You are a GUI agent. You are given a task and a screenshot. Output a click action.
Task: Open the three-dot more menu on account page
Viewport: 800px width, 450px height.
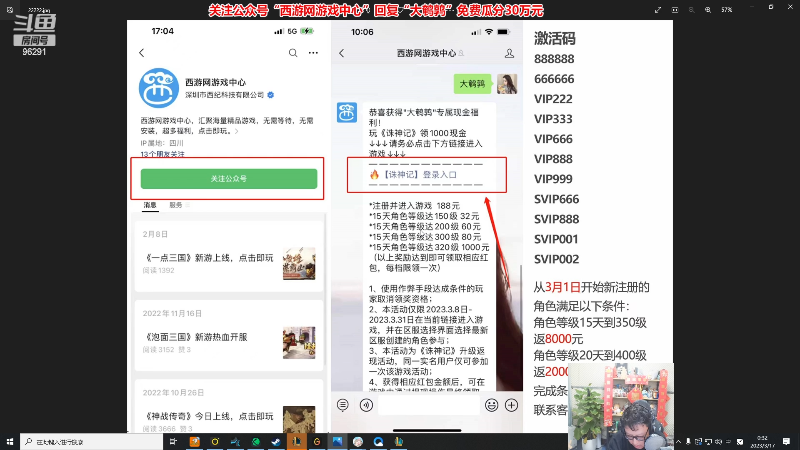click(313, 53)
